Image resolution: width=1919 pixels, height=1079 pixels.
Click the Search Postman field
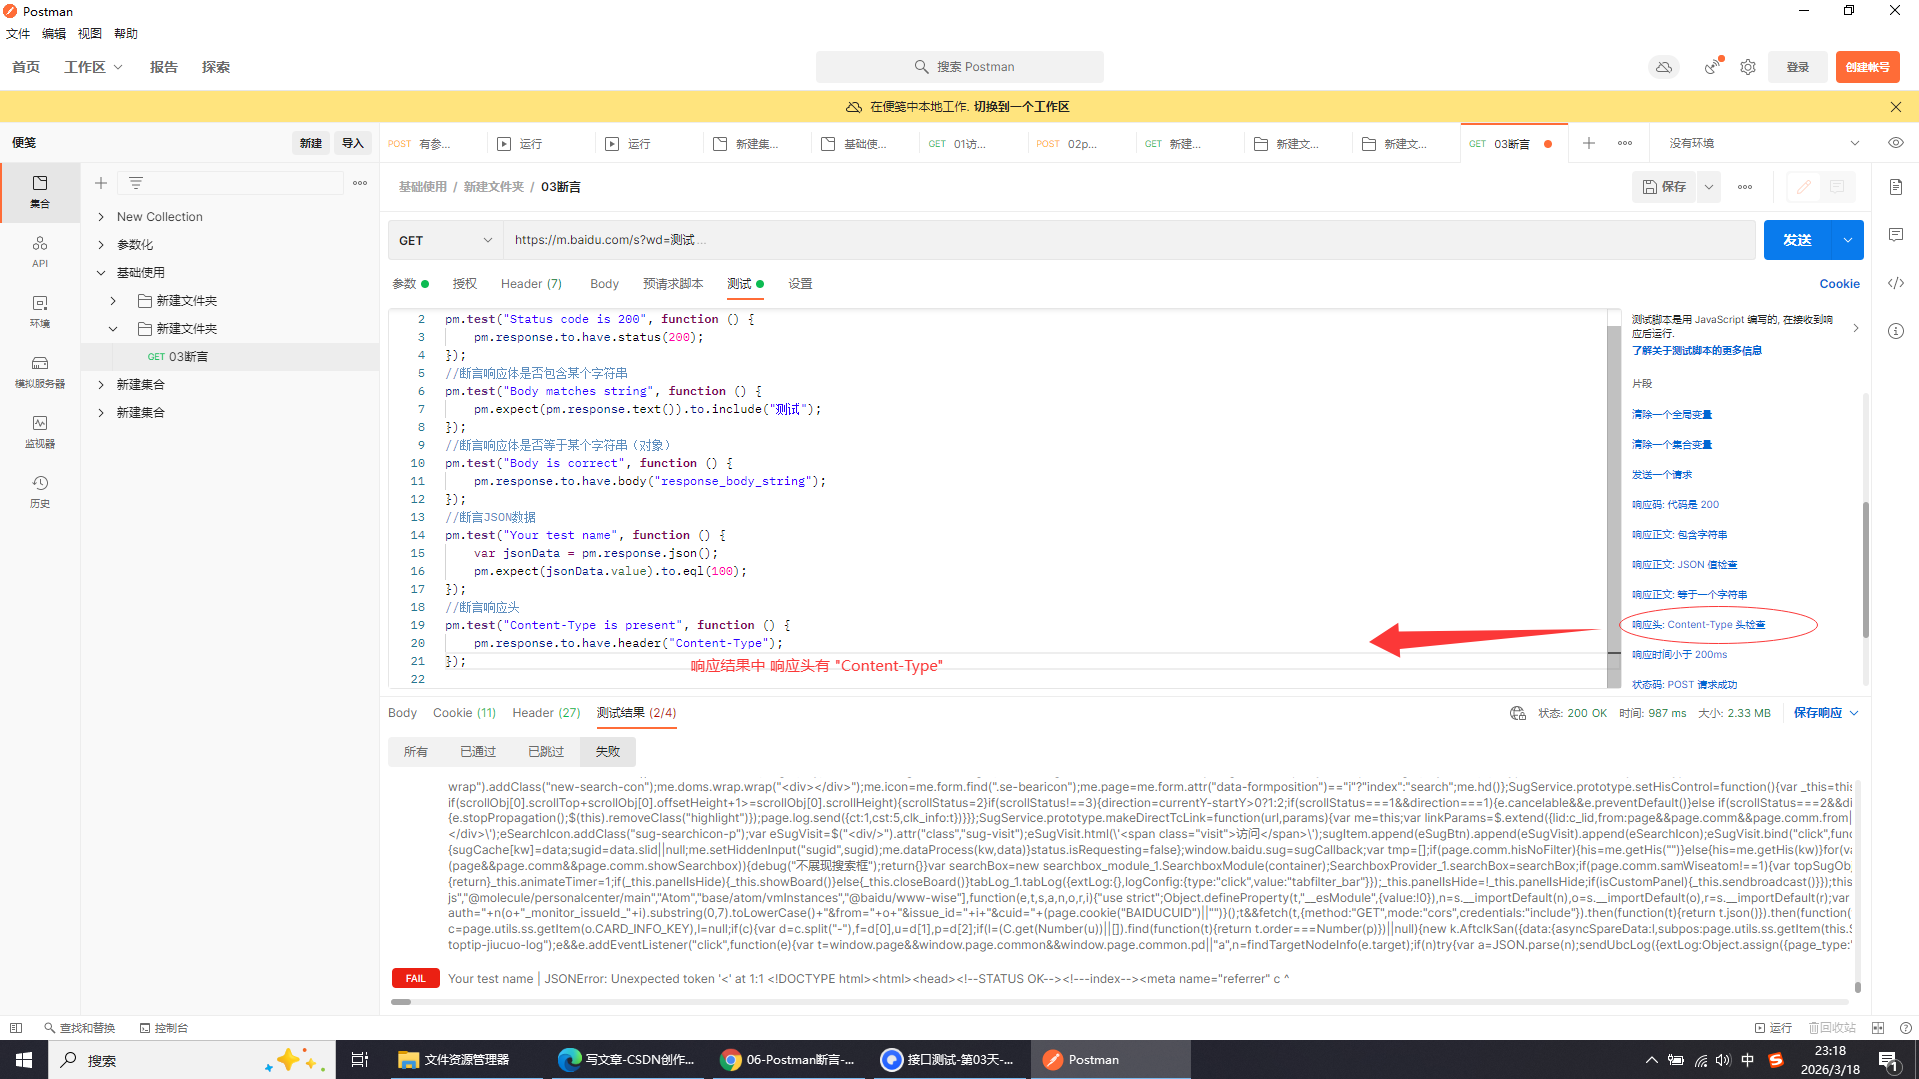(x=960, y=67)
